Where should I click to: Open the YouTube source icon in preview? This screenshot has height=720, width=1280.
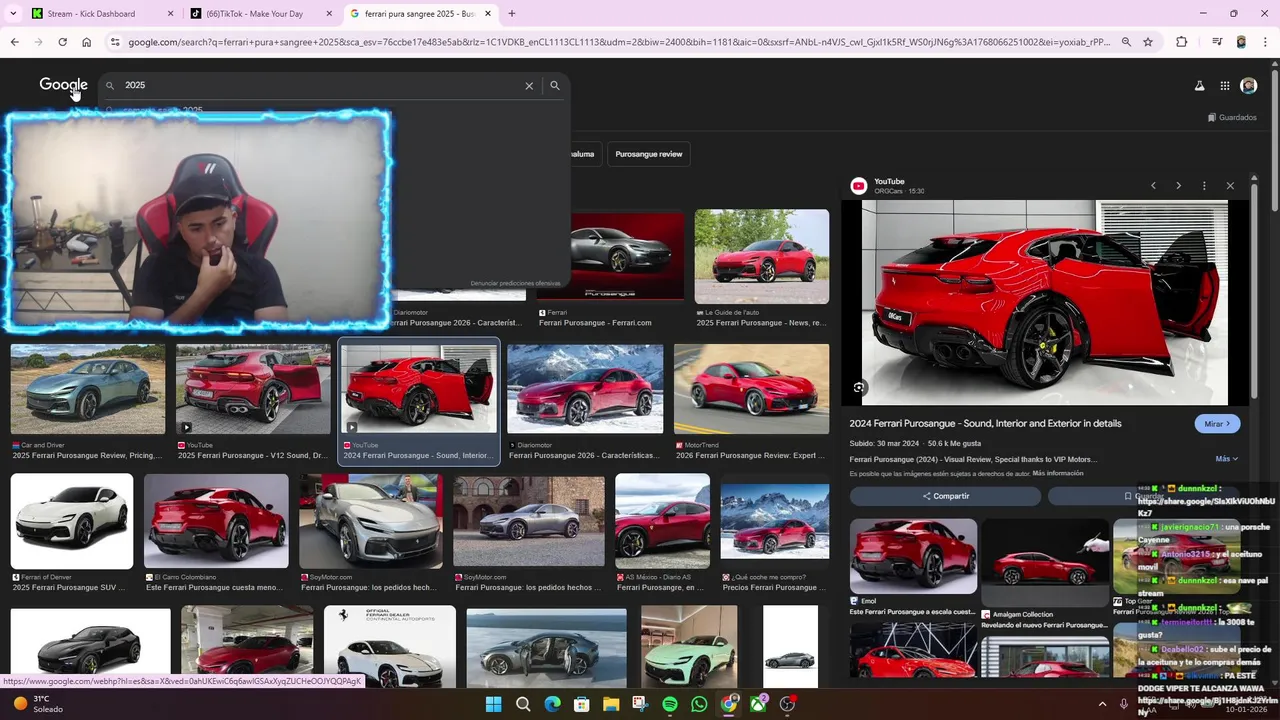(x=858, y=186)
